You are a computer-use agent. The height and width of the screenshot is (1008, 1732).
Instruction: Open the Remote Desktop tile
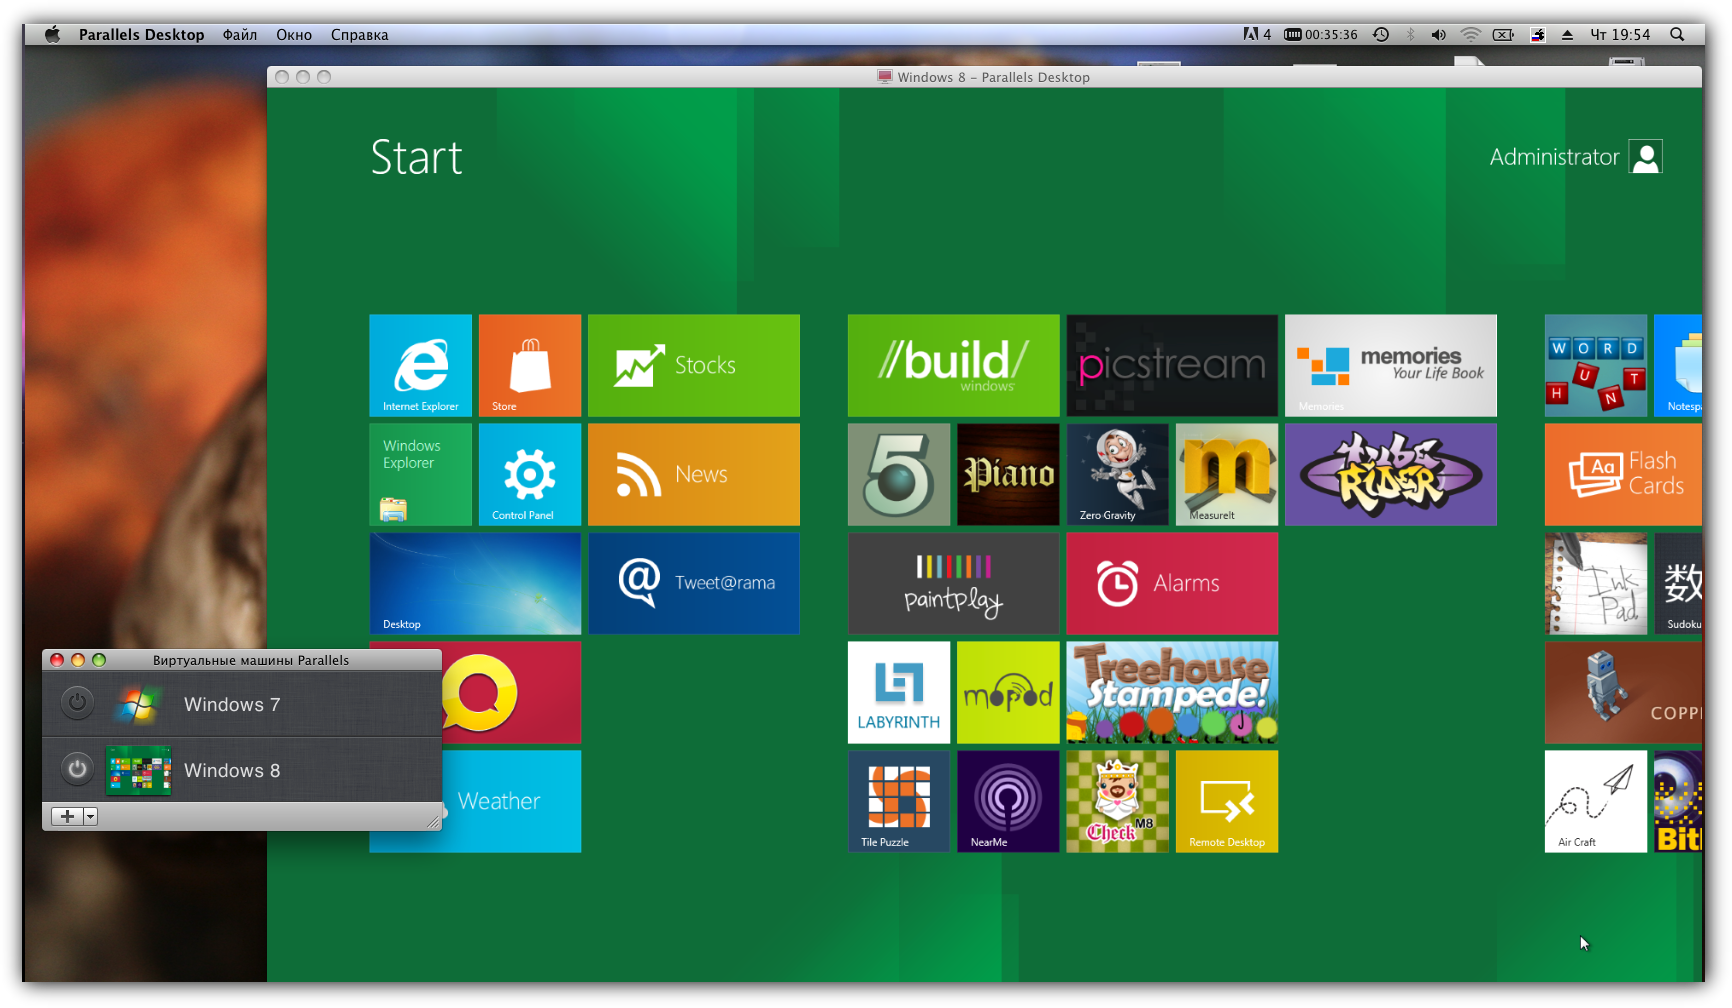(x=1226, y=801)
